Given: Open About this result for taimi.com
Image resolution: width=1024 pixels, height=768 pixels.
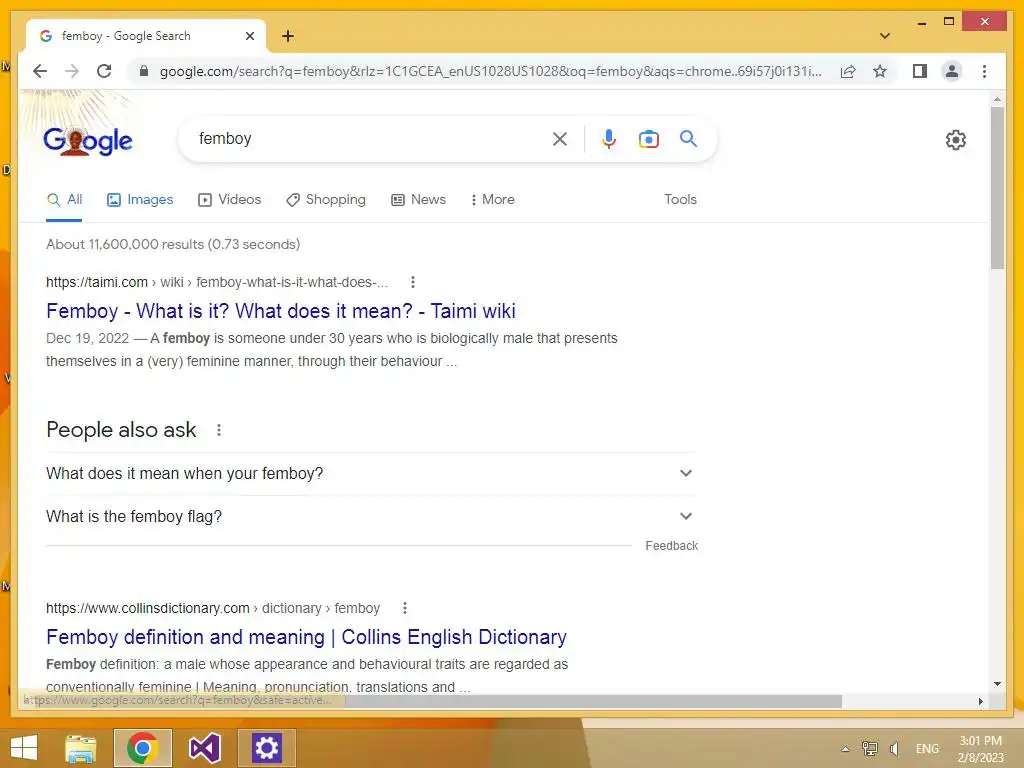Looking at the screenshot, I should tap(412, 282).
